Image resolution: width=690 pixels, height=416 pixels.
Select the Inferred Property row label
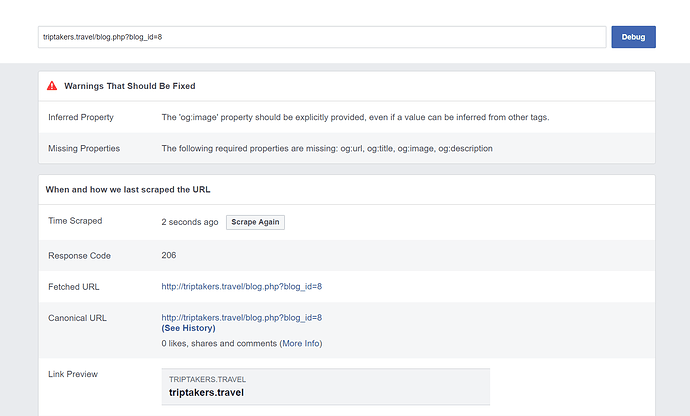click(81, 117)
